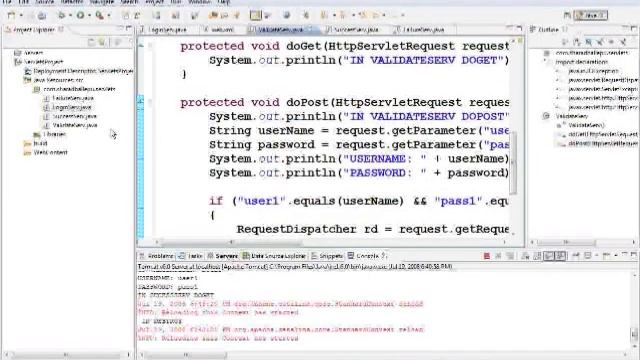Click the Debug bug icon
This screenshot has width=640, height=360.
[61, 15]
